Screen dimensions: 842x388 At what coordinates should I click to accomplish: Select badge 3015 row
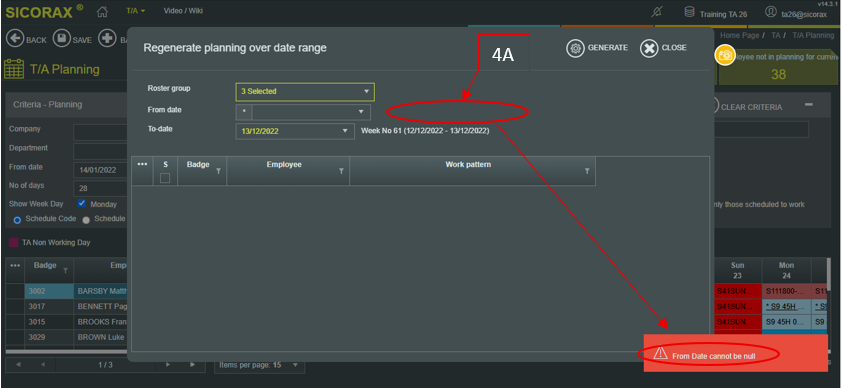point(49,322)
